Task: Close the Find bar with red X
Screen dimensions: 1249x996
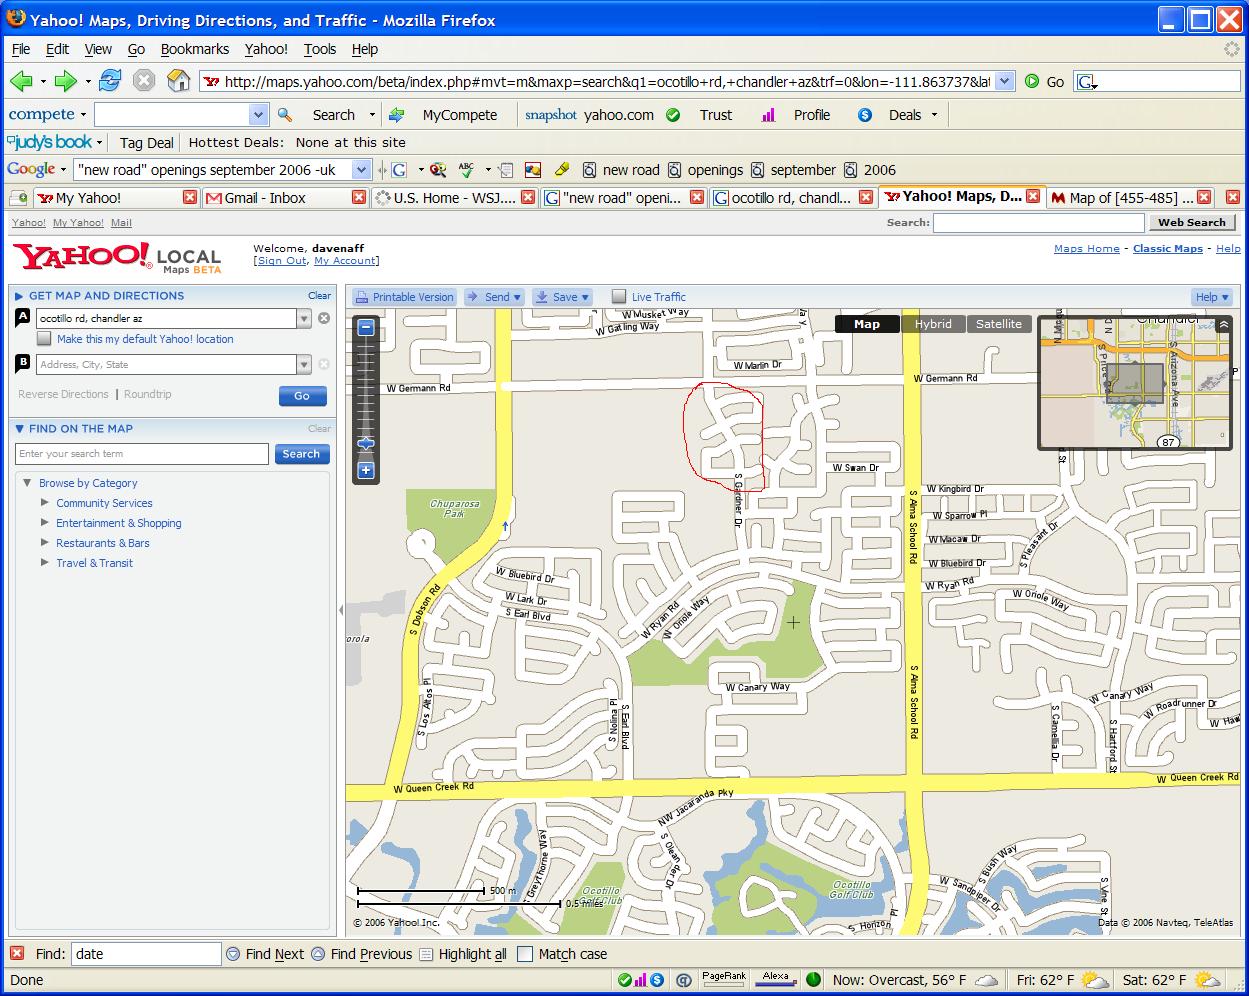Action: pyautogui.click(x=17, y=954)
